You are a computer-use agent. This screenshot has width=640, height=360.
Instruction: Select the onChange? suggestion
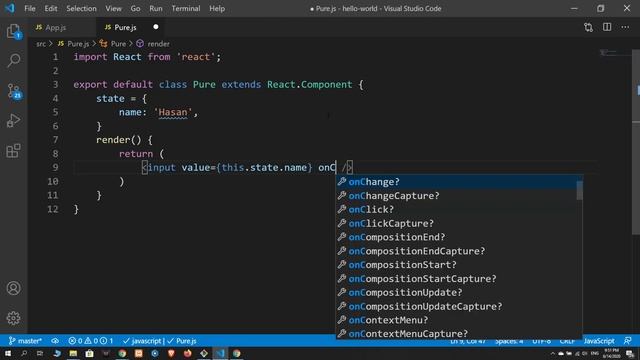pos(456,182)
